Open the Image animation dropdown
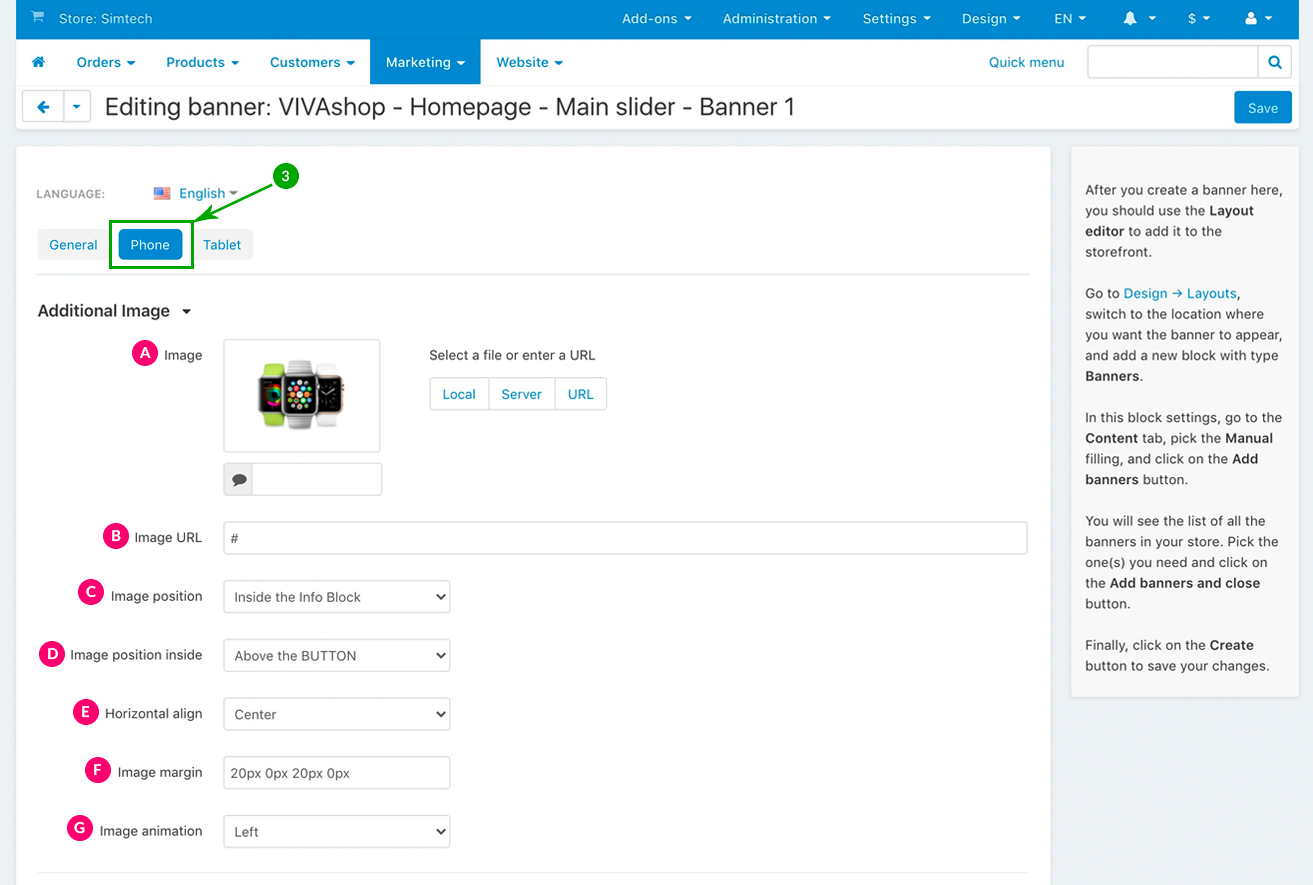The width and height of the screenshot is (1313, 885). pyautogui.click(x=336, y=832)
